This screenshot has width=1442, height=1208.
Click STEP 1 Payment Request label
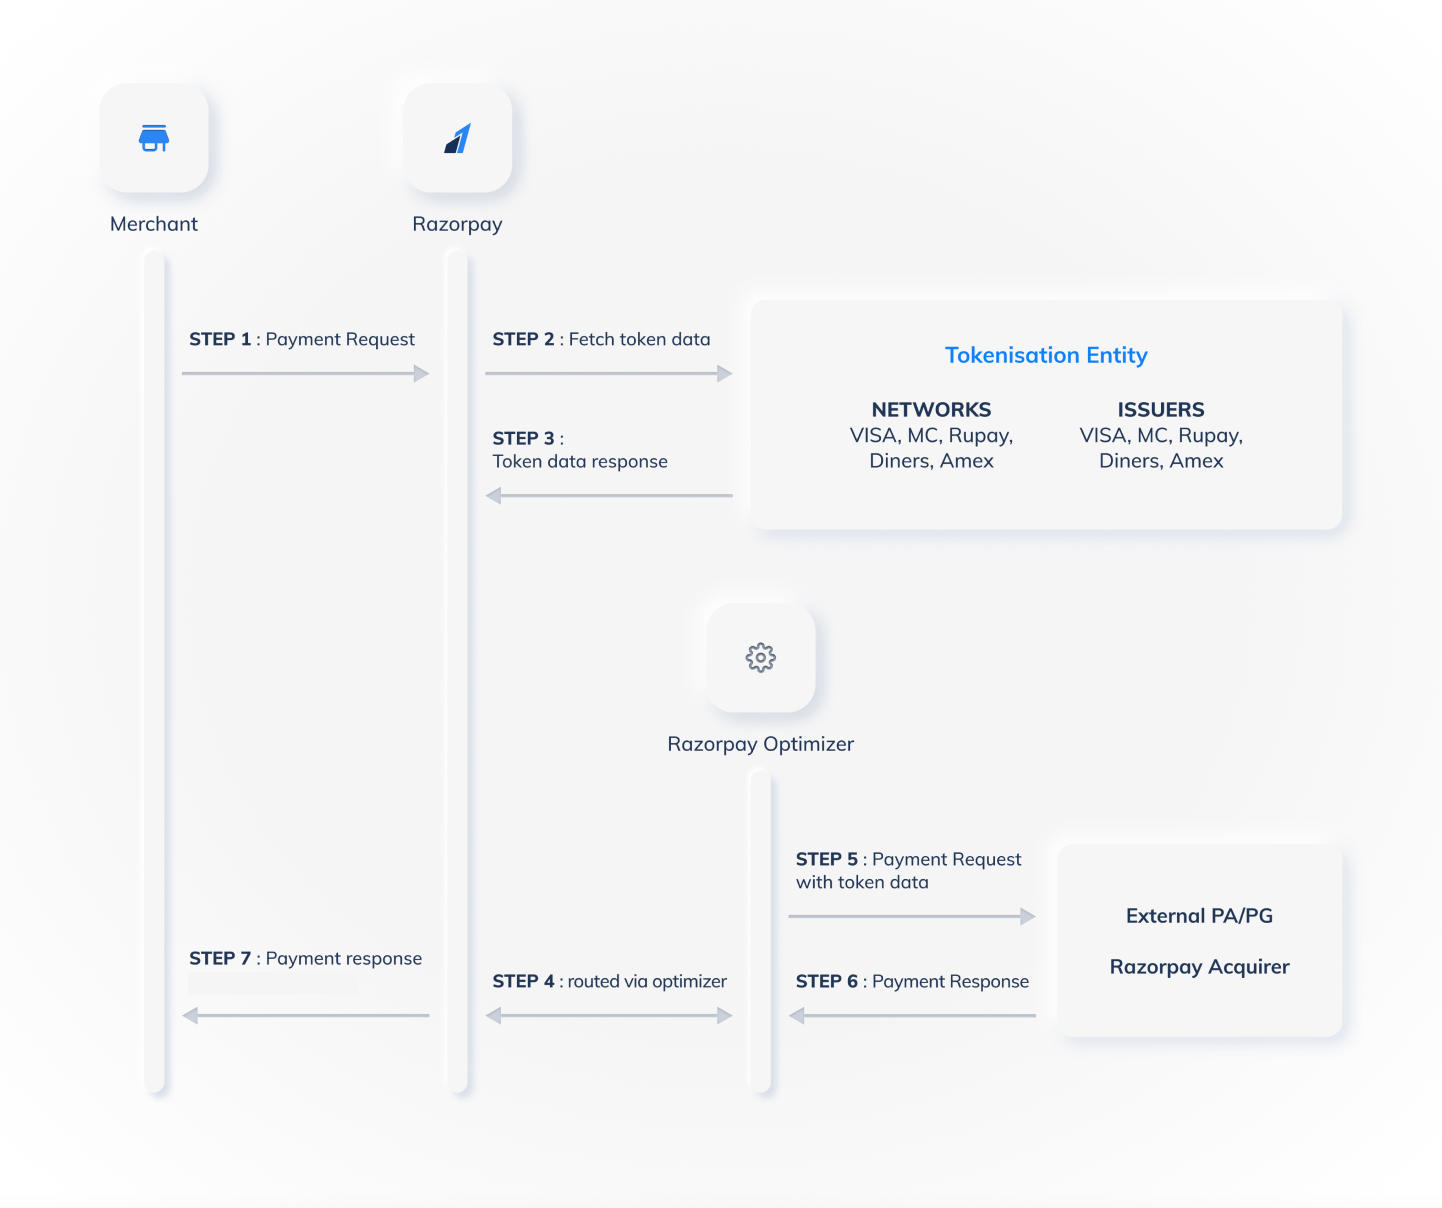coord(302,340)
